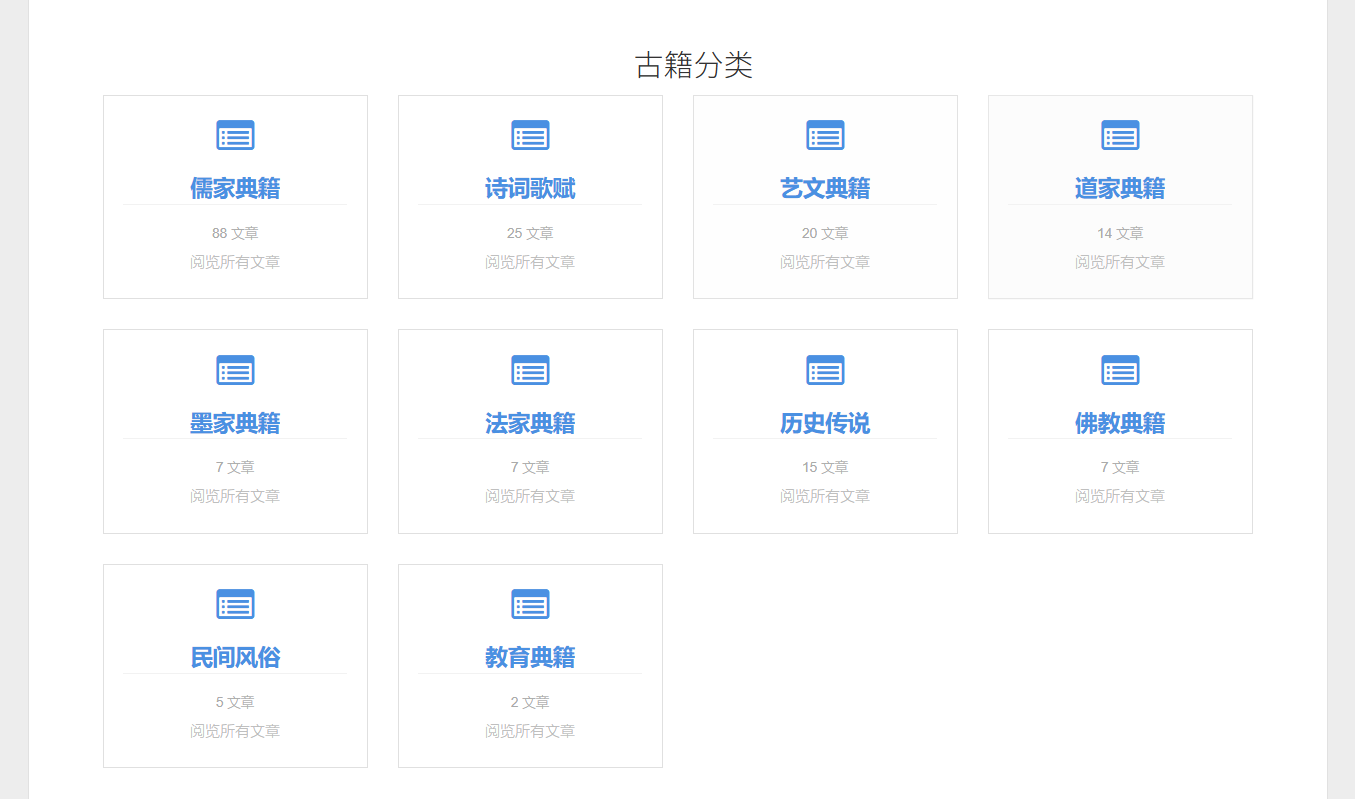The width and height of the screenshot is (1355, 799).
Task: Click the list icon above 教育典籍
Action: pos(530,604)
